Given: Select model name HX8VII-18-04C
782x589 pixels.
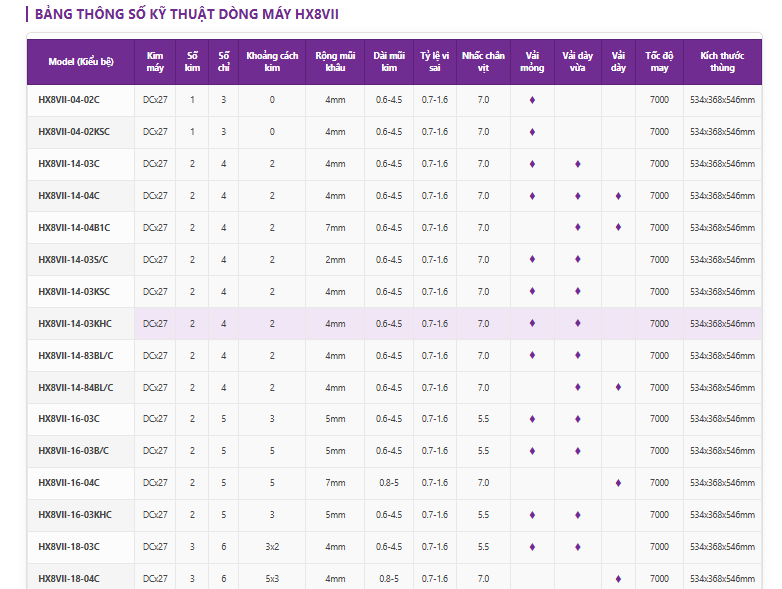Looking at the screenshot, I should 69,579.
